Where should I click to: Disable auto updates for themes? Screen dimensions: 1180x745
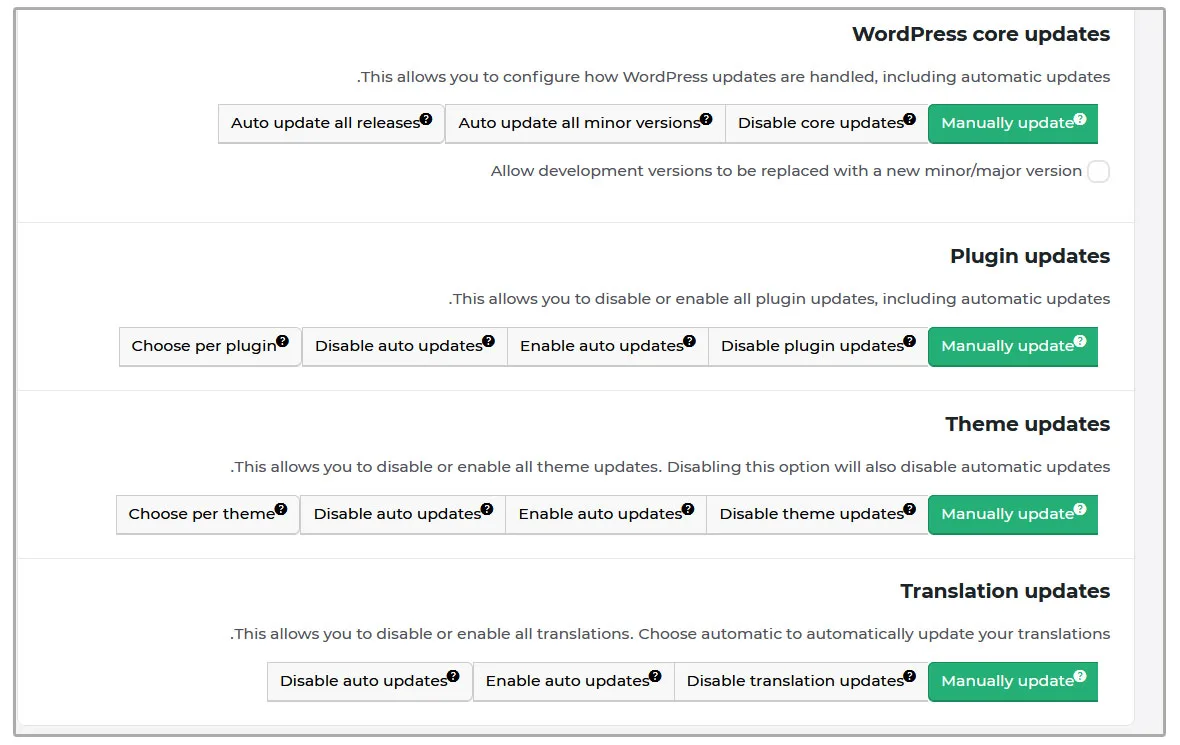(403, 514)
